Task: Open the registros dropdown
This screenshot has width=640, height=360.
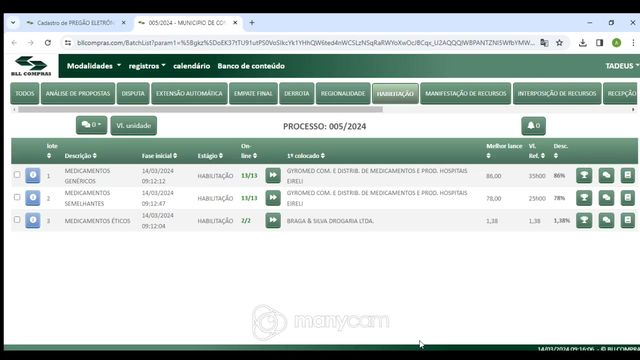Action: pos(147,66)
